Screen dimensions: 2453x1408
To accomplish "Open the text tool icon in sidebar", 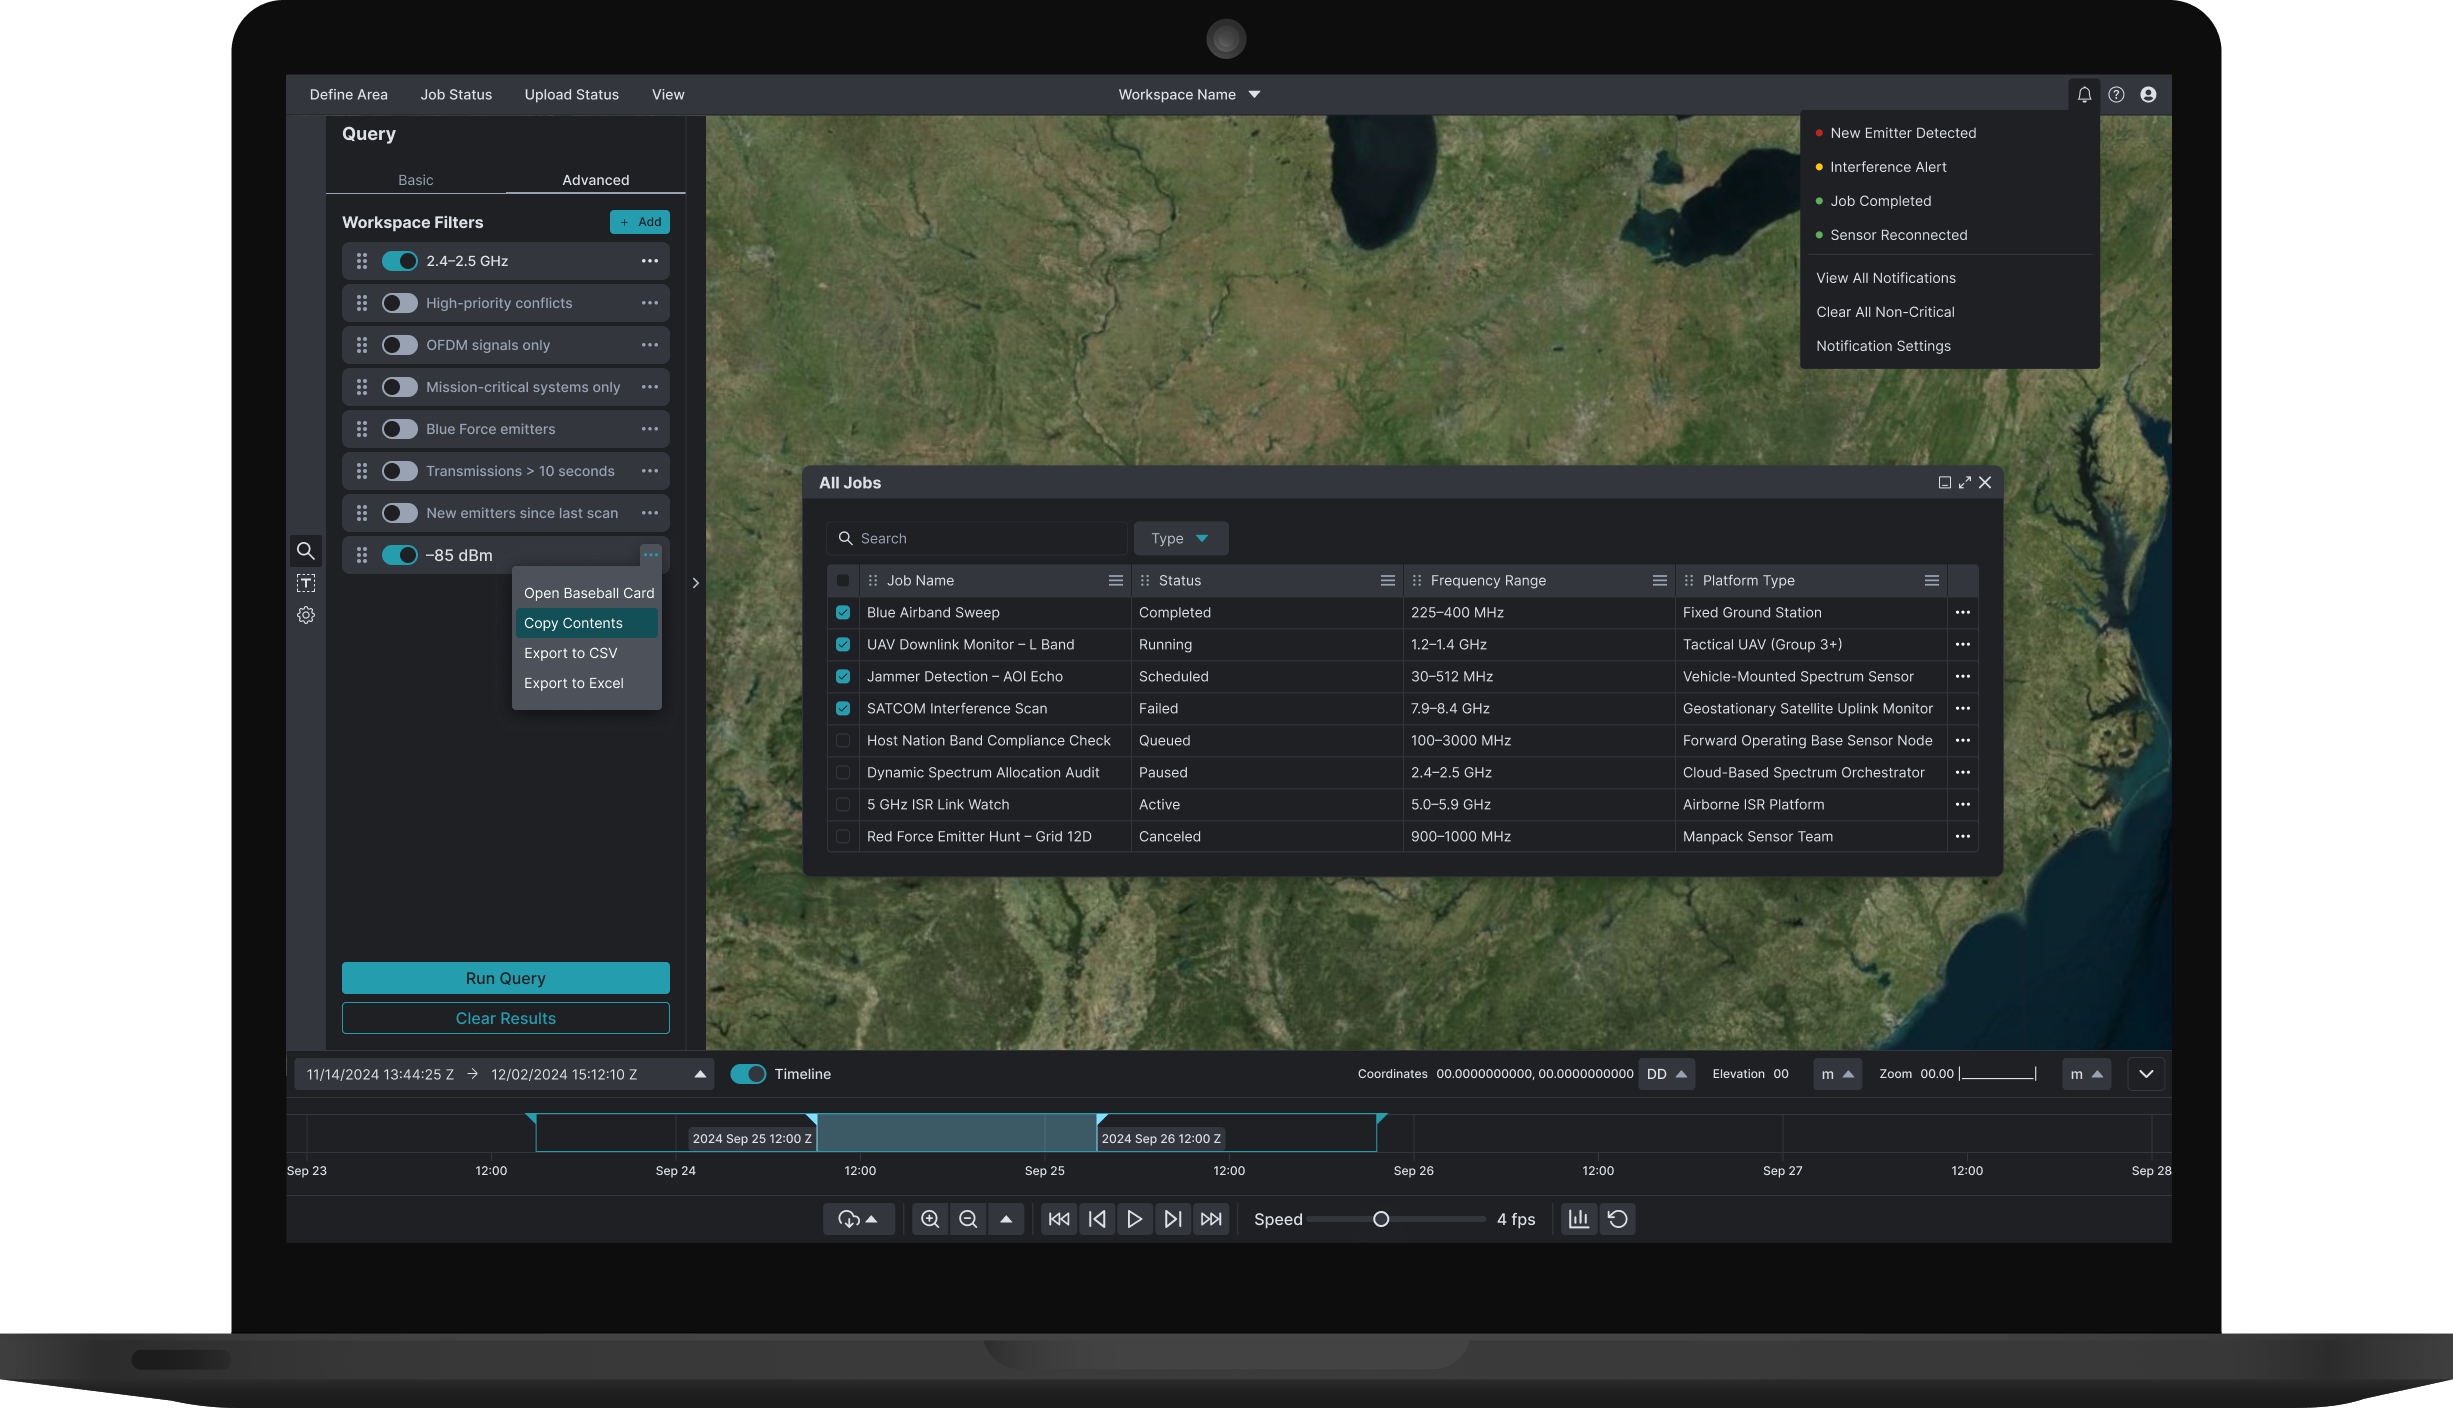I will click(x=306, y=583).
